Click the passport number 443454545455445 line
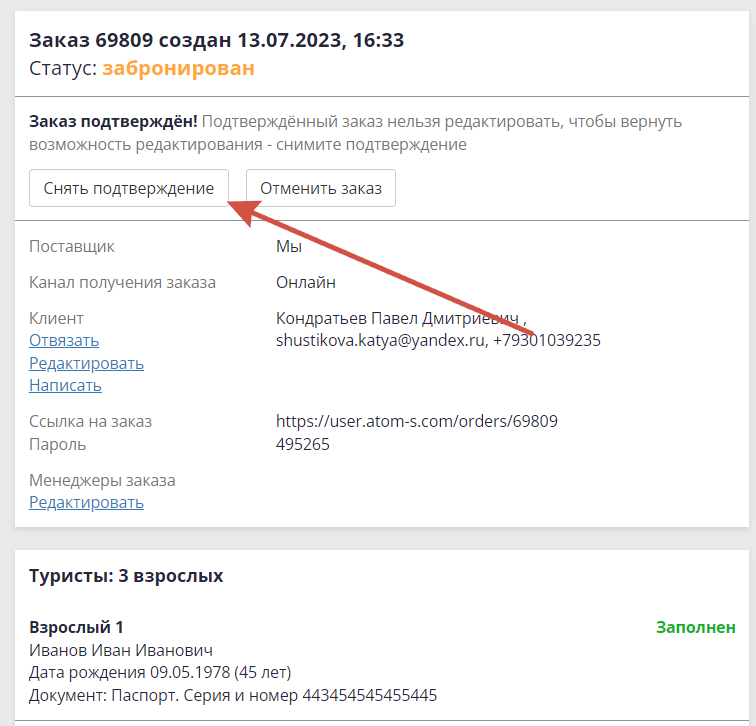This screenshot has height=726, width=756. 233,695
